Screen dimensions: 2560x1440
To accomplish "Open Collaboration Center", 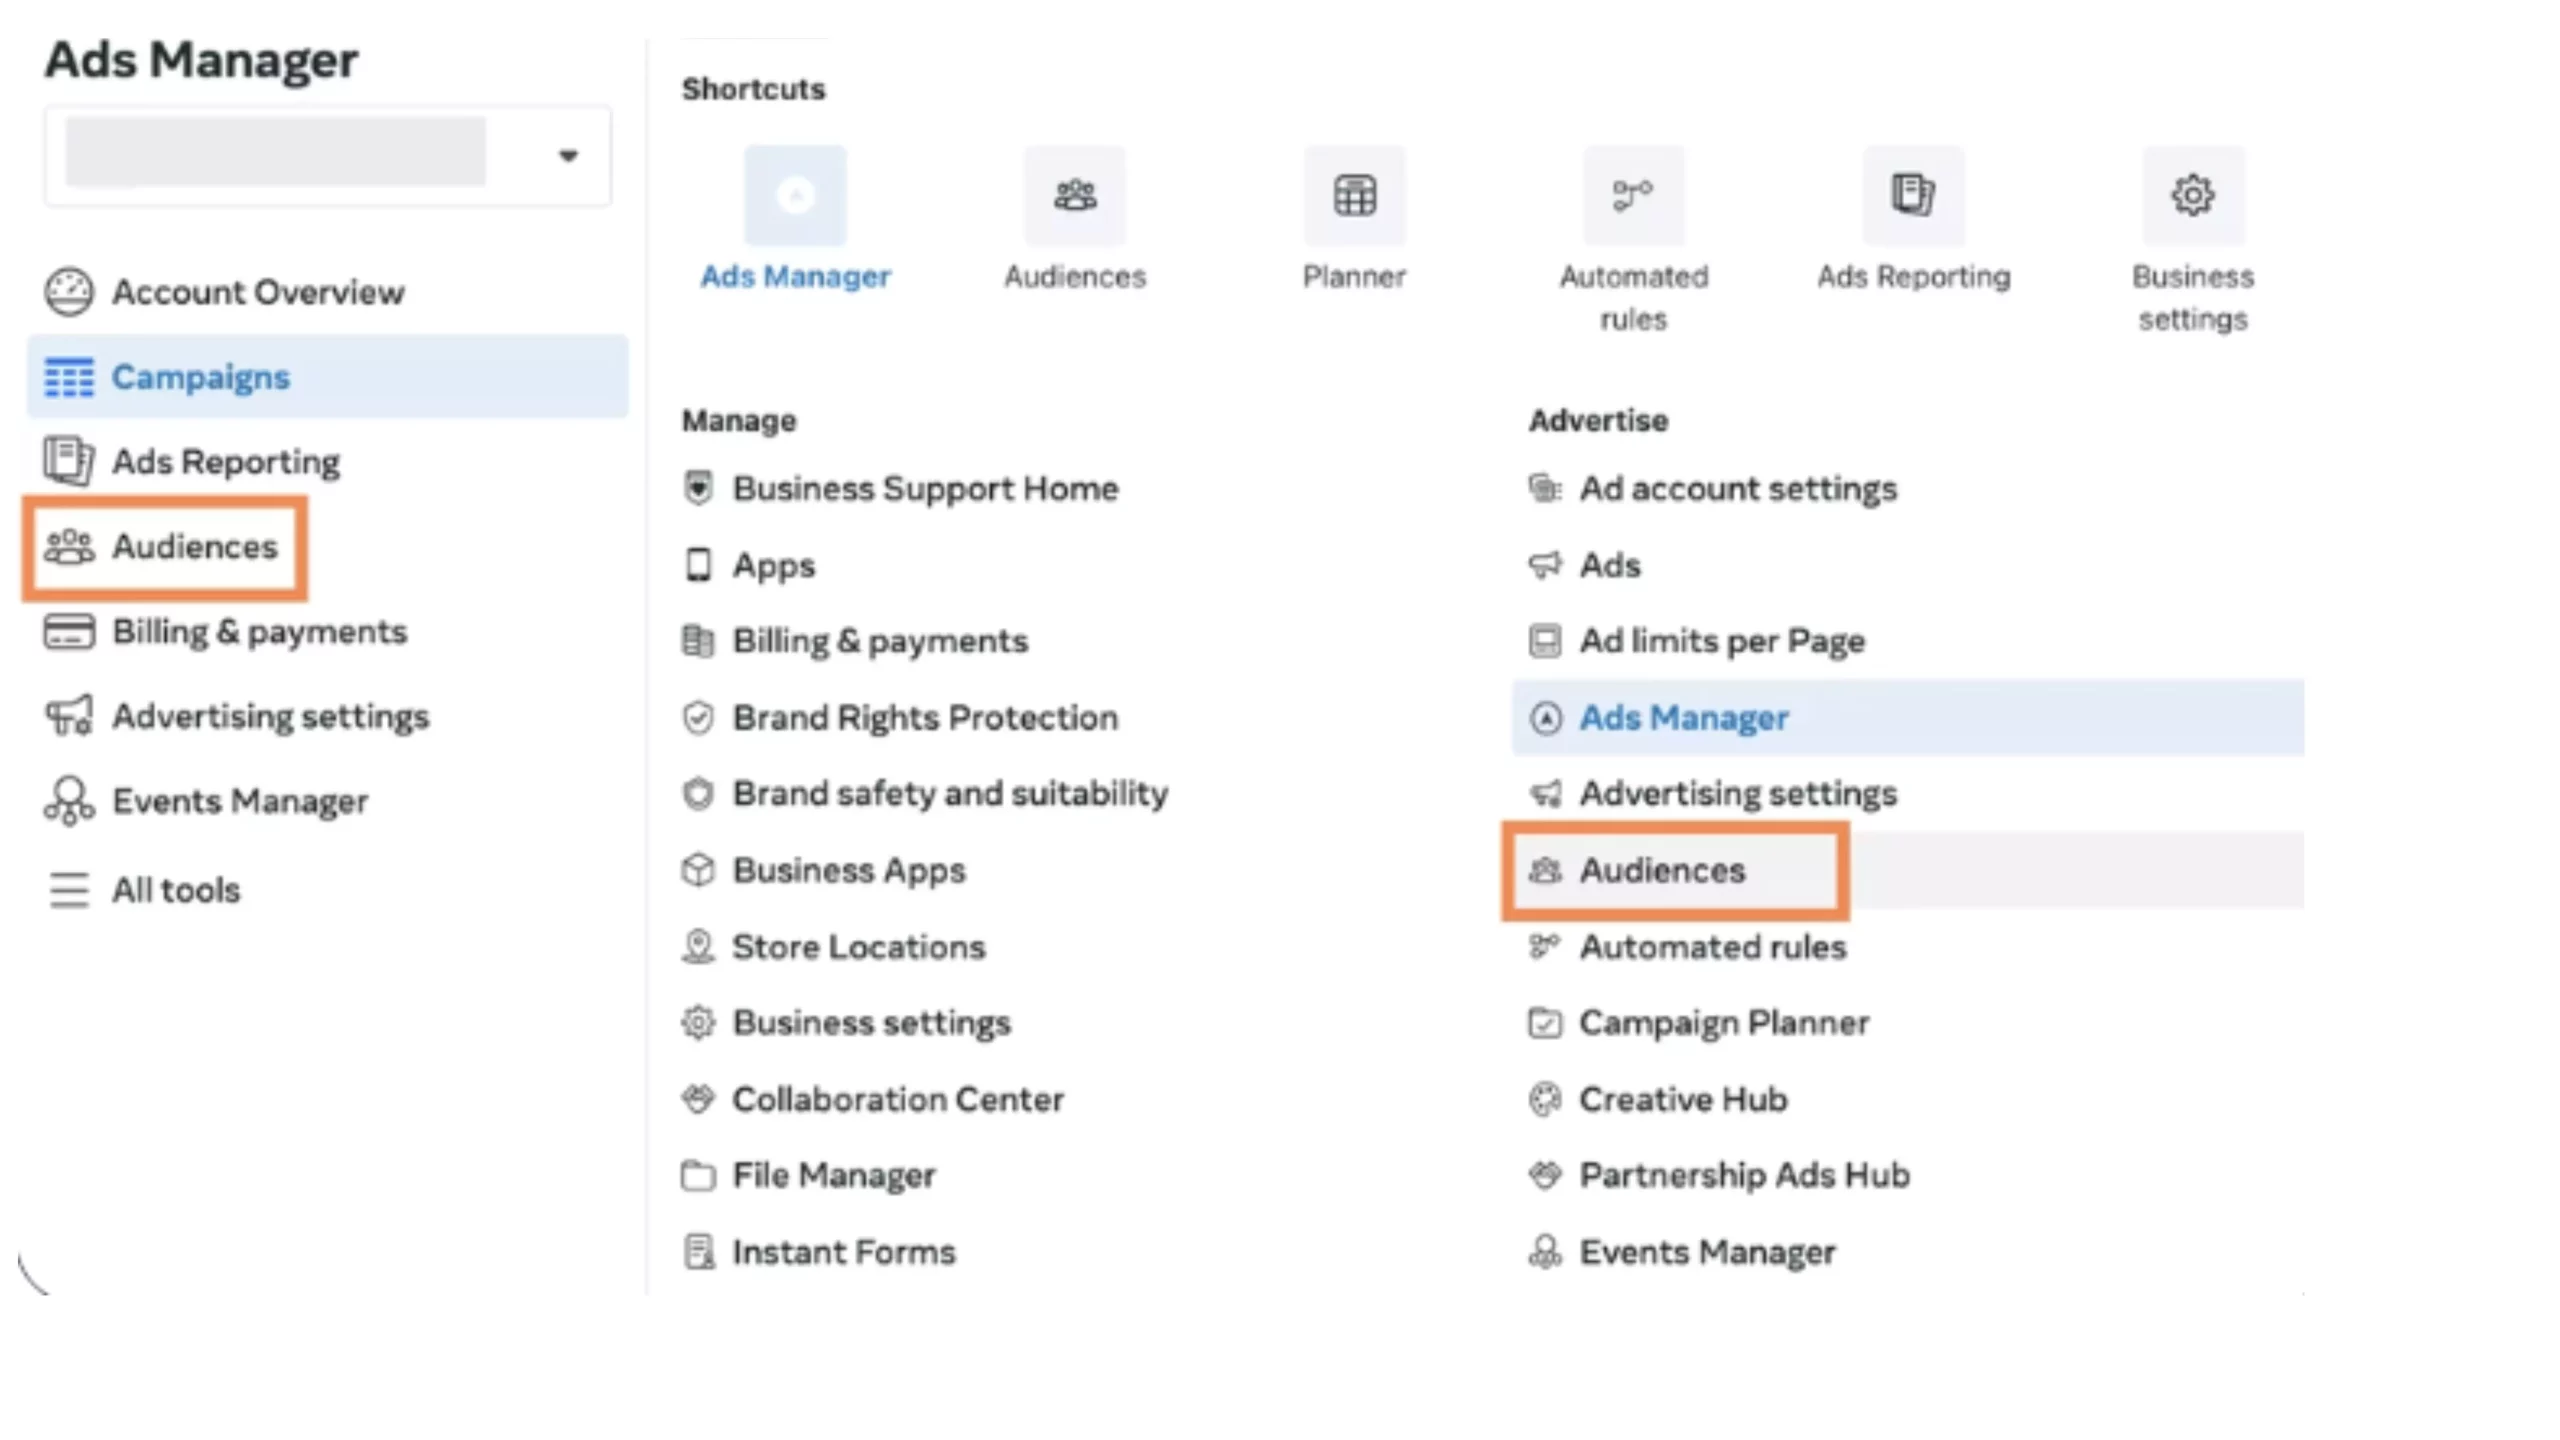I will point(898,1100).
